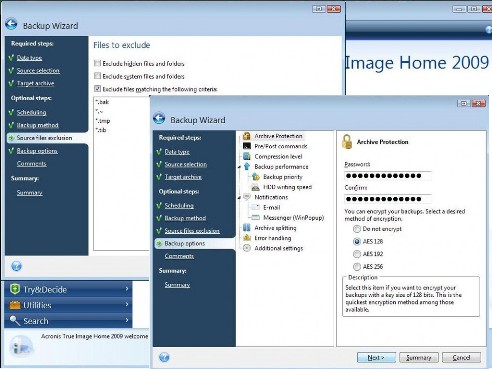Open help in the front Backup Wizard

coord(164,357)
